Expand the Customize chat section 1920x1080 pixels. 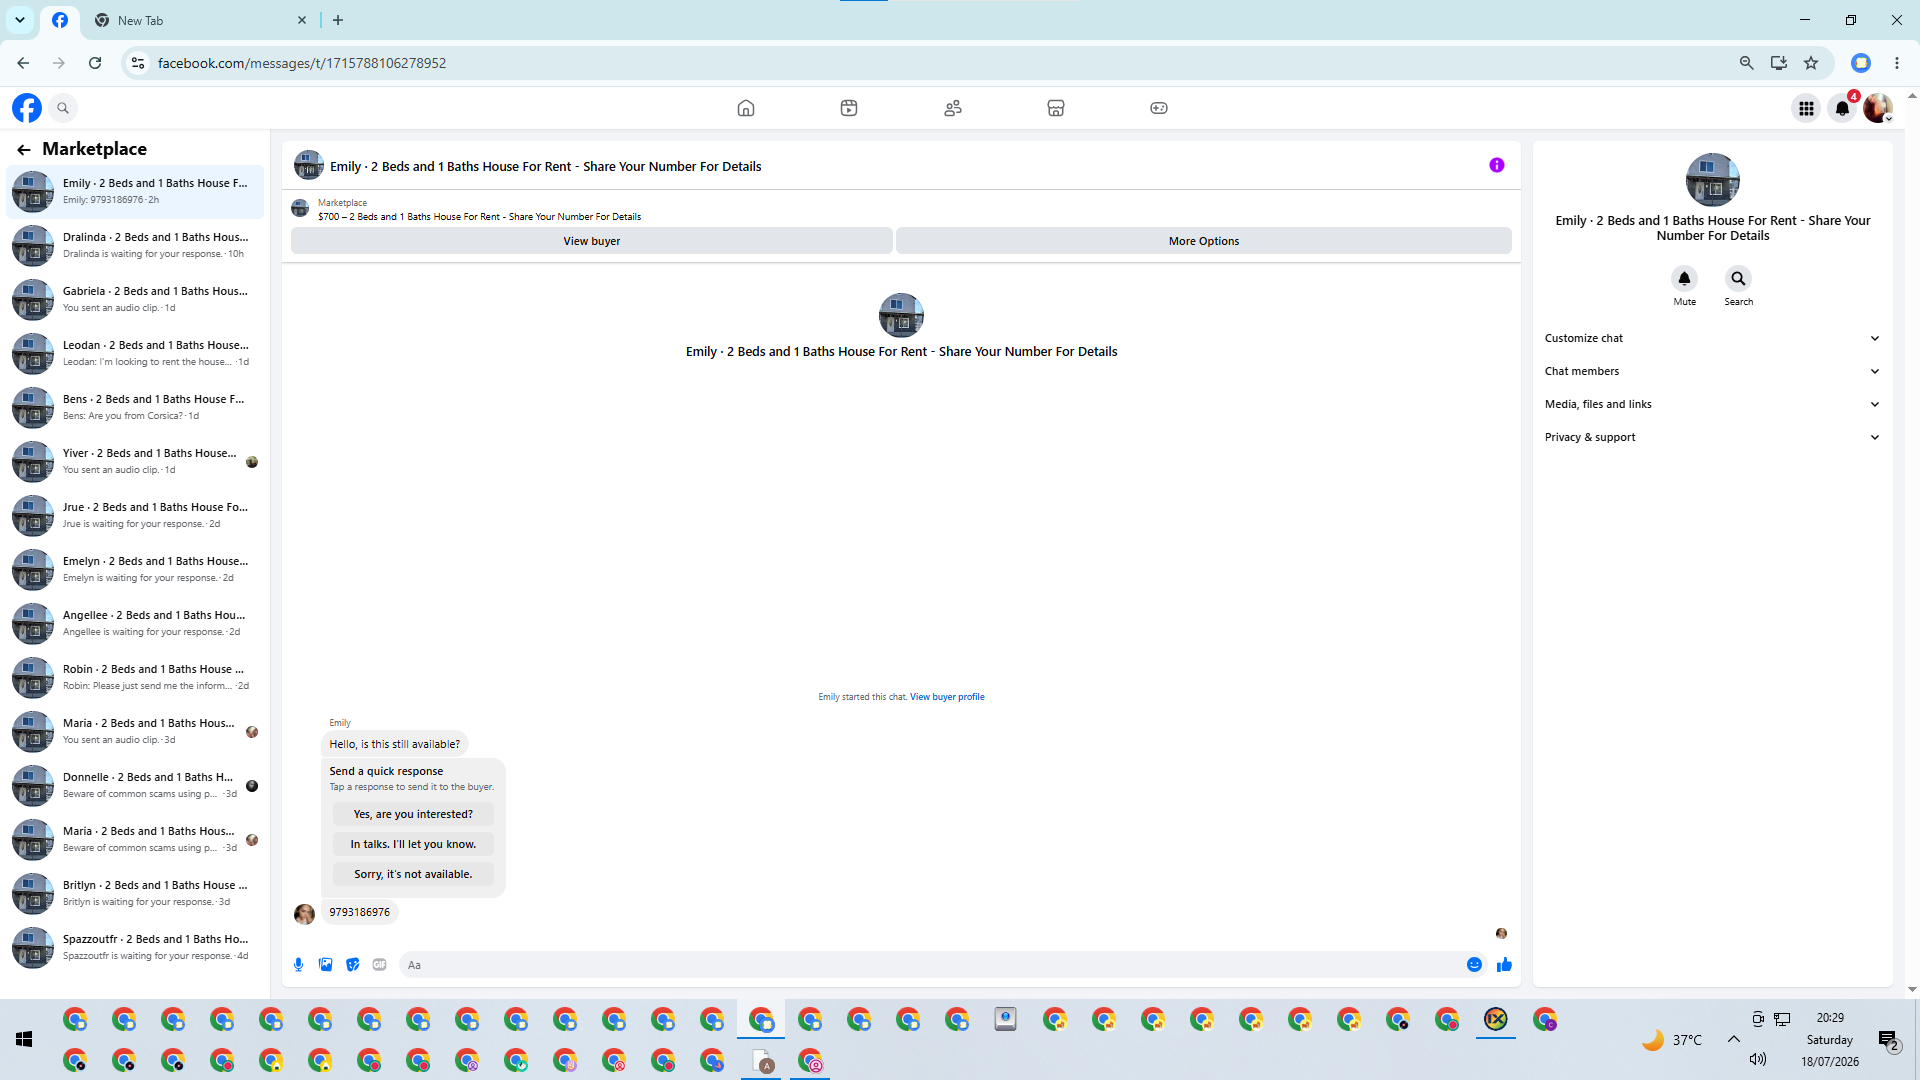pyautogui.click(x=1713, y=338)
